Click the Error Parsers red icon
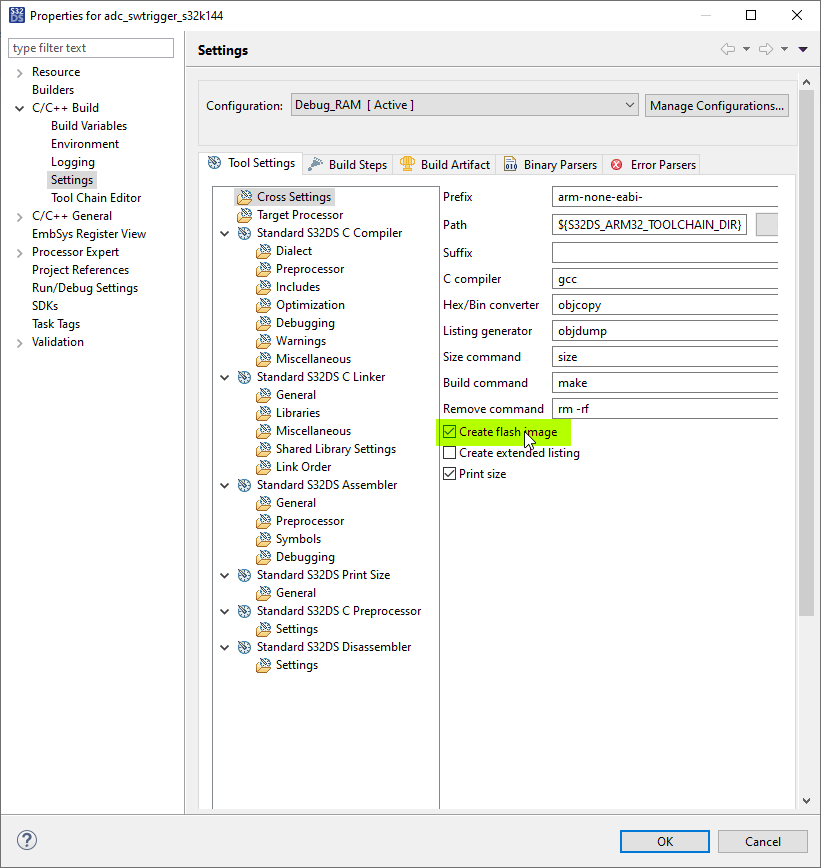The image size is (821, 868). [616, 164]
